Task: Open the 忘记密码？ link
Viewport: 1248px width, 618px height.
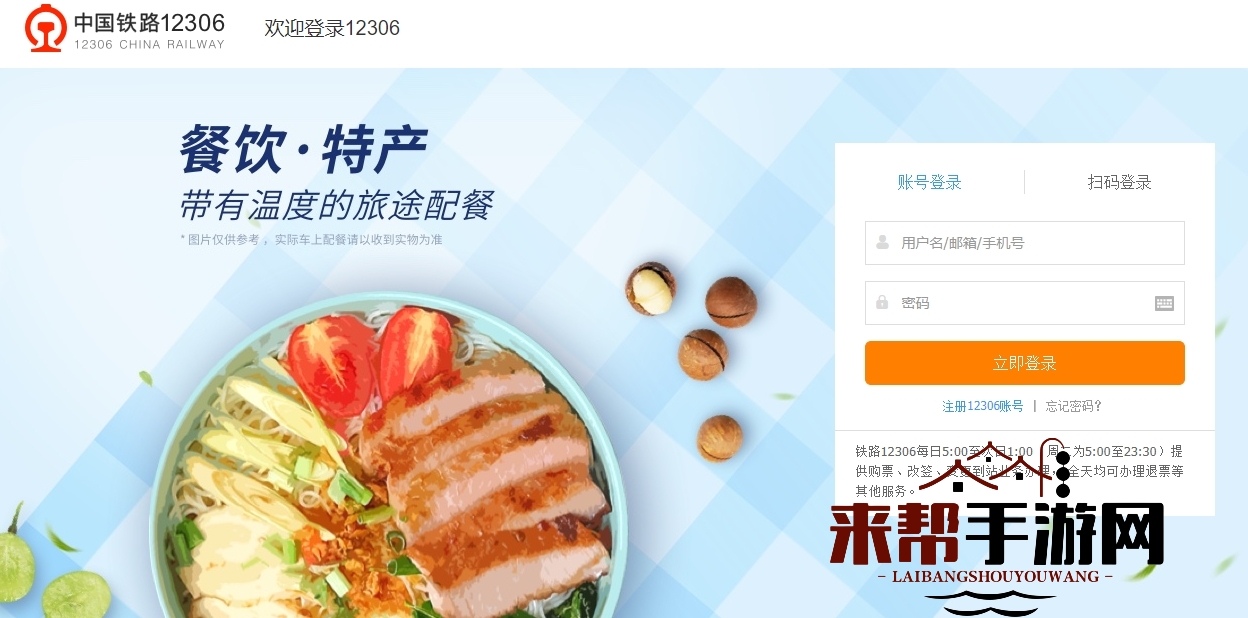Action: (1074, 406)
